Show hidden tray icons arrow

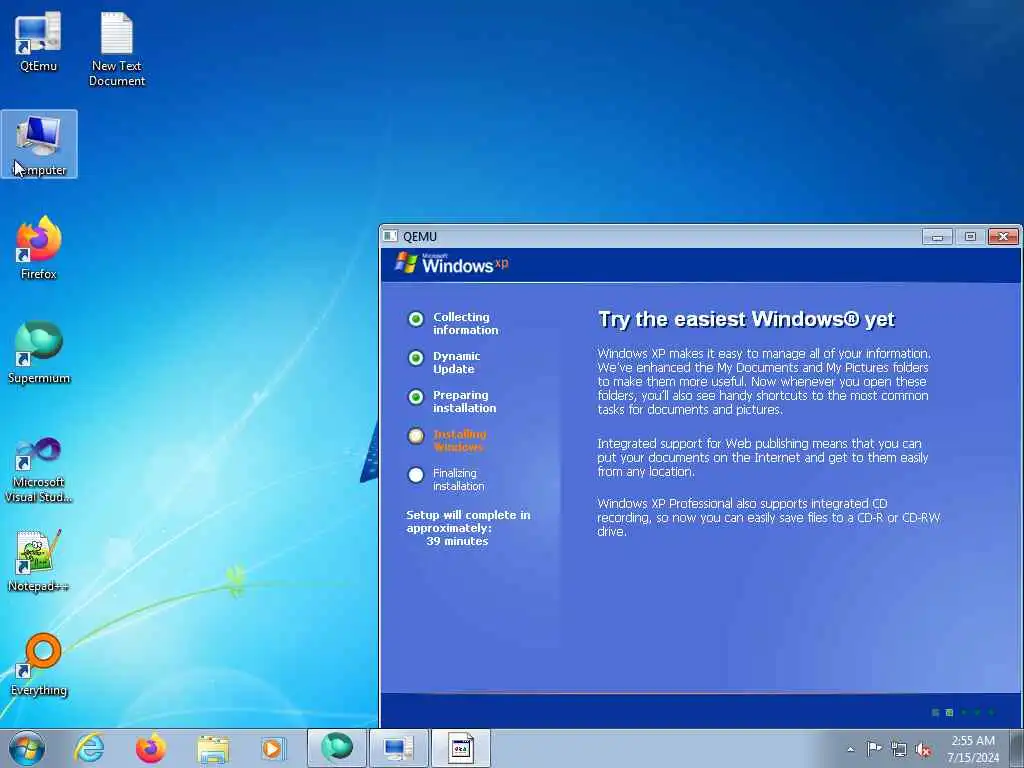(850, 749)
